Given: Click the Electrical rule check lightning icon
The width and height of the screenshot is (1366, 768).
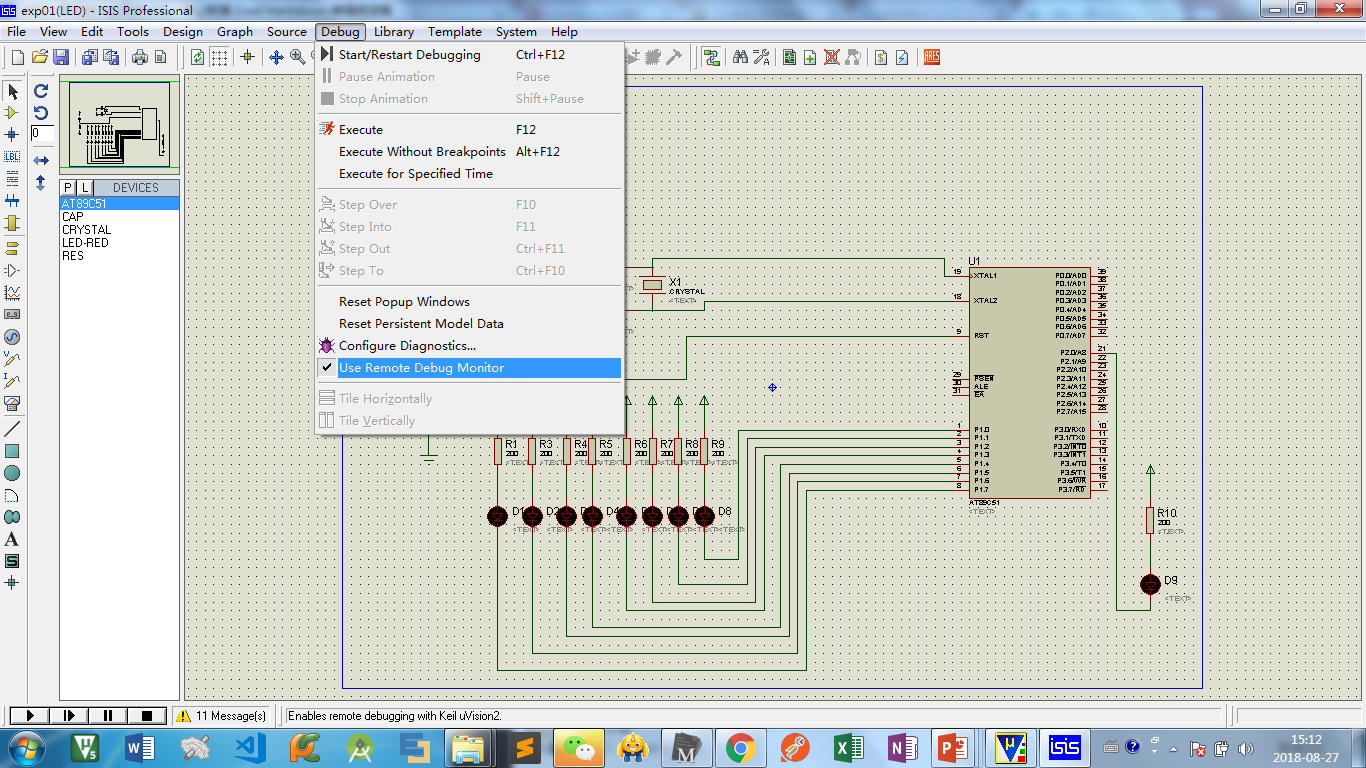Looking at the screenshot, I should click(902, 57).
